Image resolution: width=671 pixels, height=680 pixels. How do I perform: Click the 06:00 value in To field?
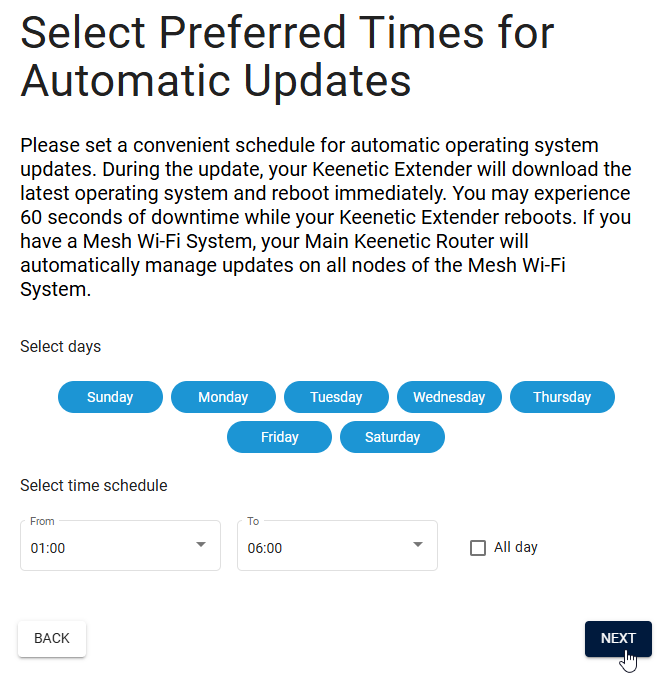click(265, 548)
